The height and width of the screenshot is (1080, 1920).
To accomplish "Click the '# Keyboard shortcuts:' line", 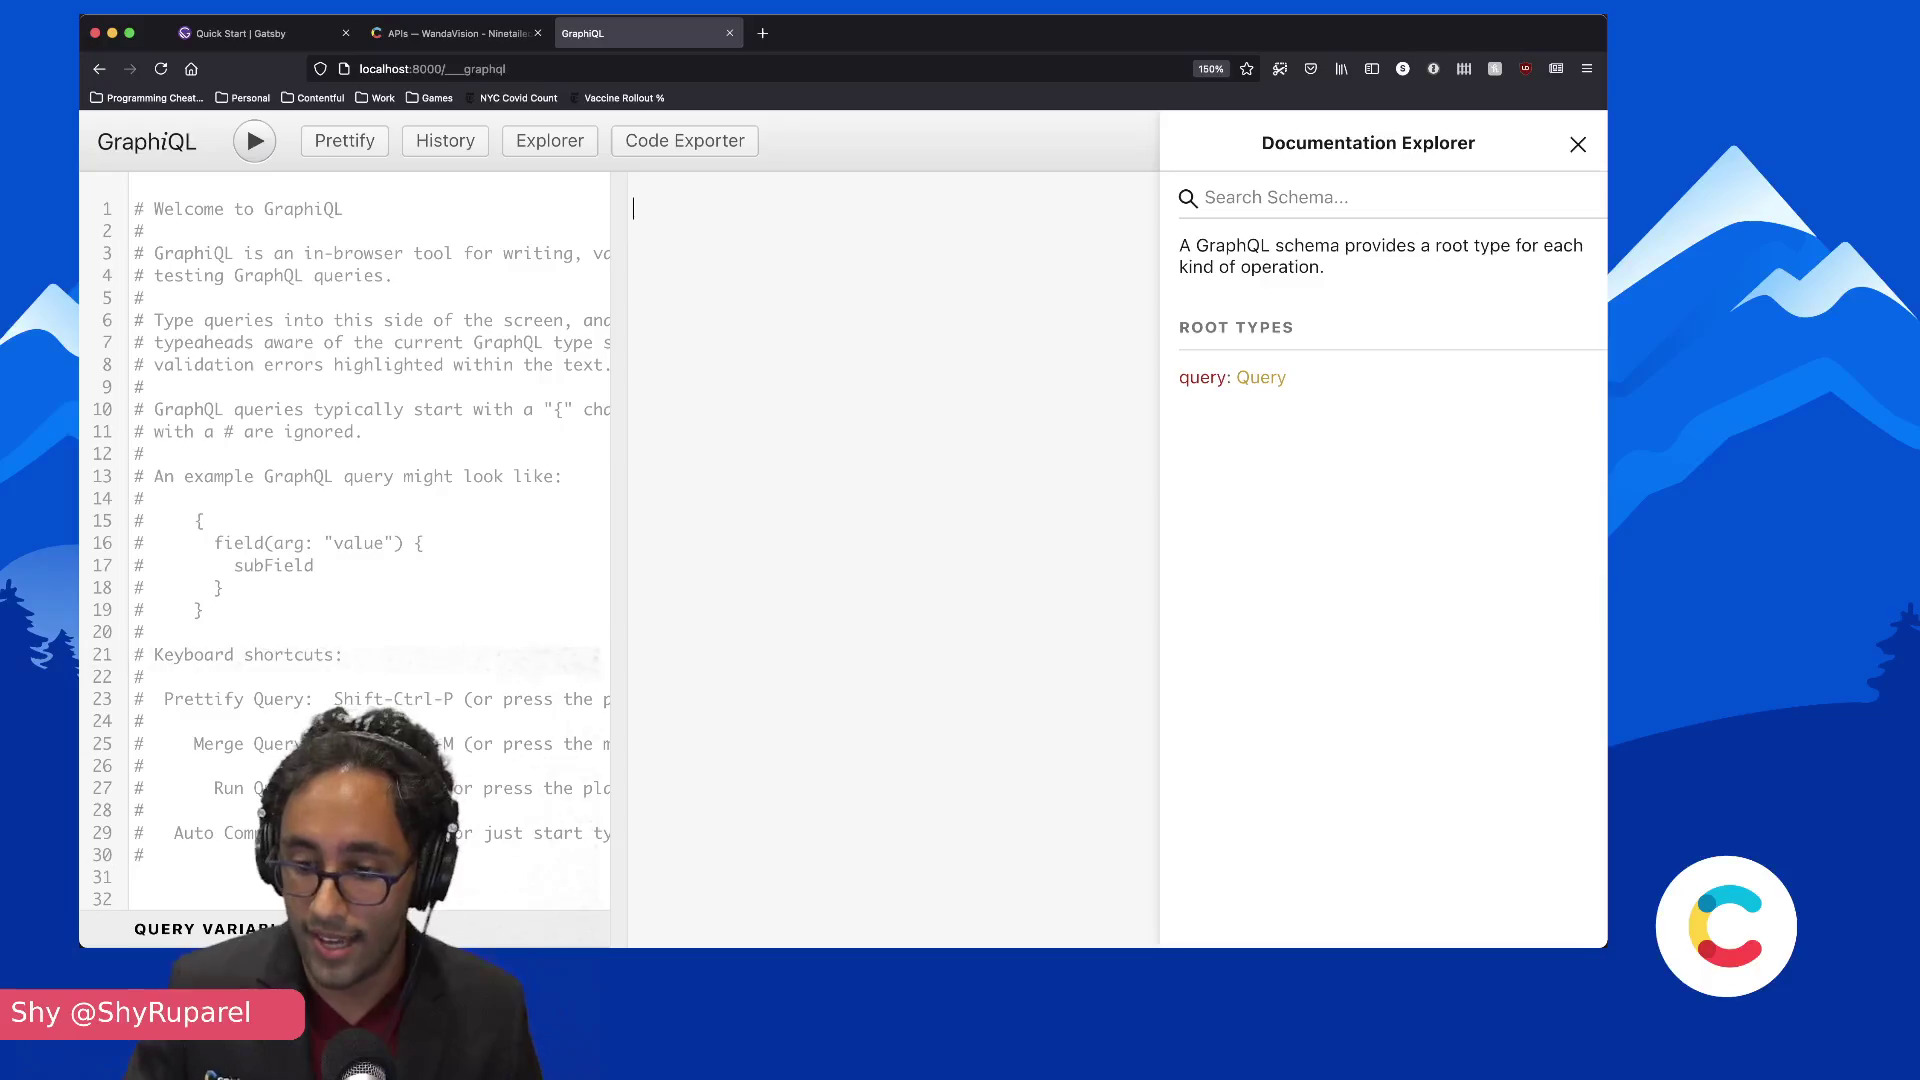I will click(238, 655).
